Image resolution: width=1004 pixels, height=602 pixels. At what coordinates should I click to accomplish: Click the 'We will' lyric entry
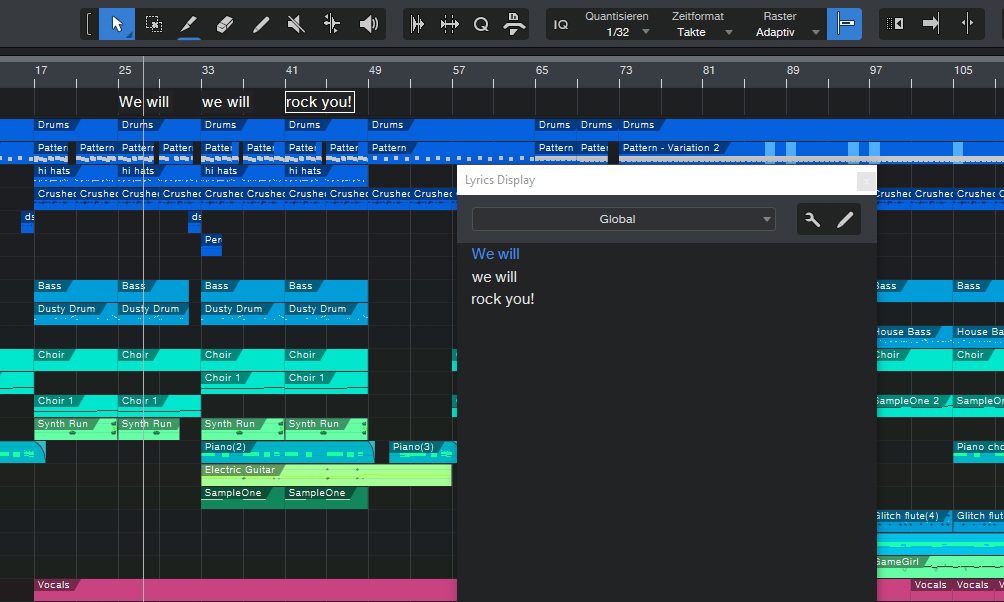coord(495,254)
